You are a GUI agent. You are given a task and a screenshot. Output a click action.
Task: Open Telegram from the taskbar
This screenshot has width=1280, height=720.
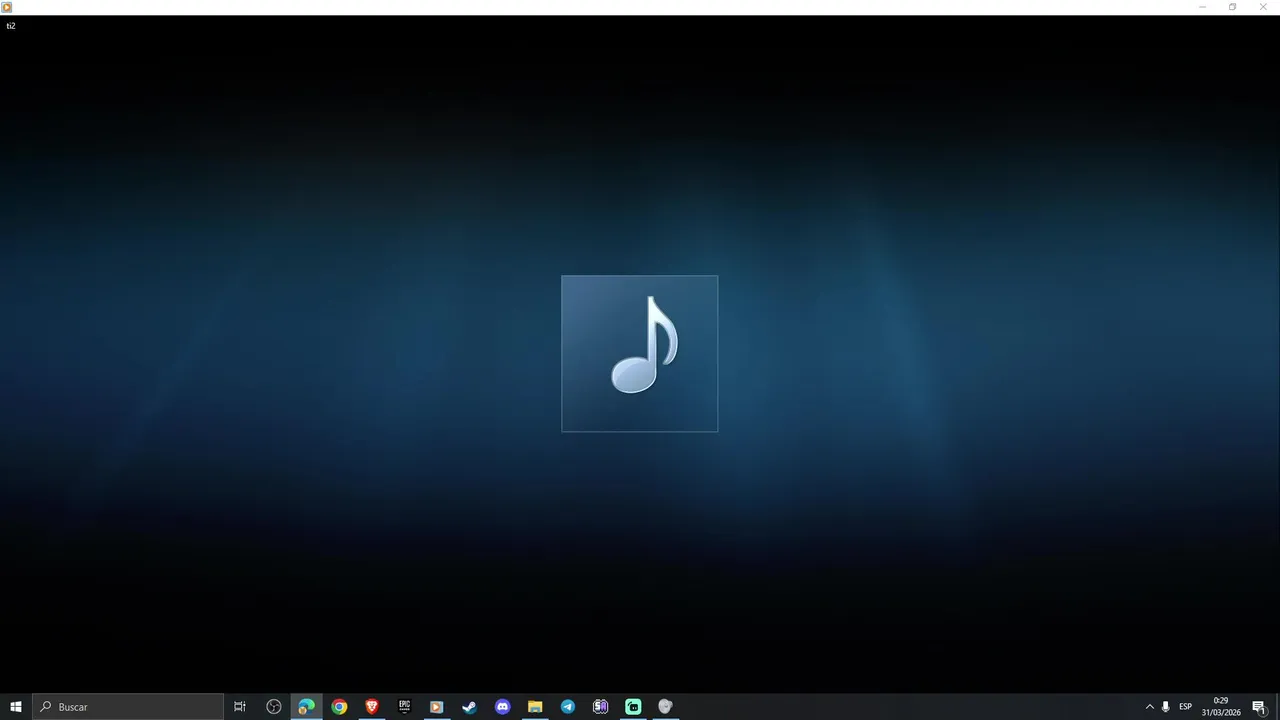(568, 706)
